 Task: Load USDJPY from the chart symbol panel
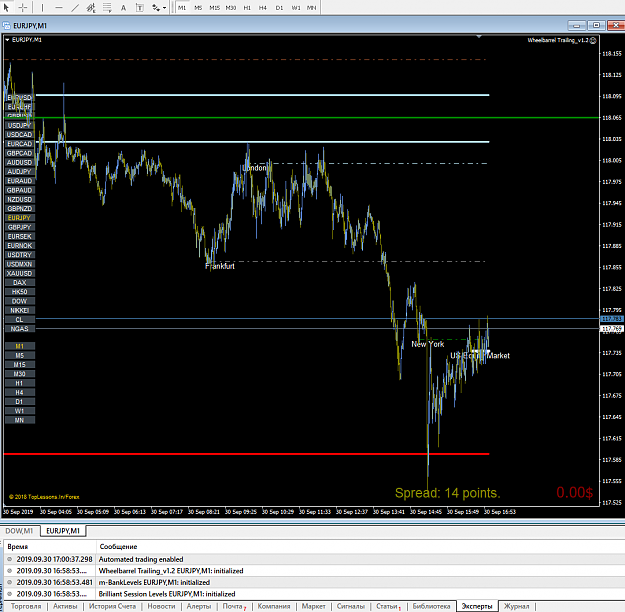click(x=19, y=126)
